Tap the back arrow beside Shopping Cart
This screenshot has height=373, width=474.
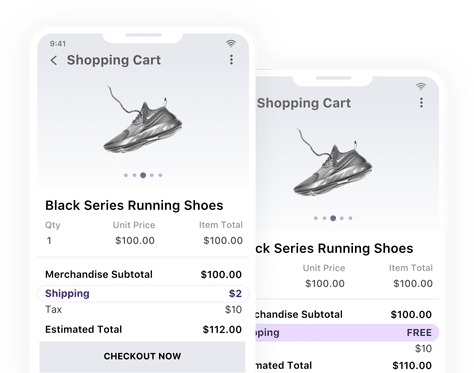tap(54, 60)
